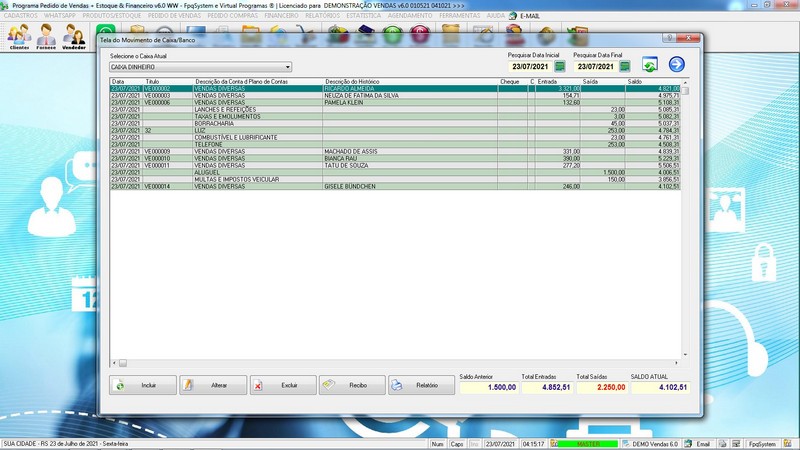The height and width of the screenshot is (450, 800).
Task: Select the BIANCA RAU row
Action: pyautogui.click(x=395, y=159)
